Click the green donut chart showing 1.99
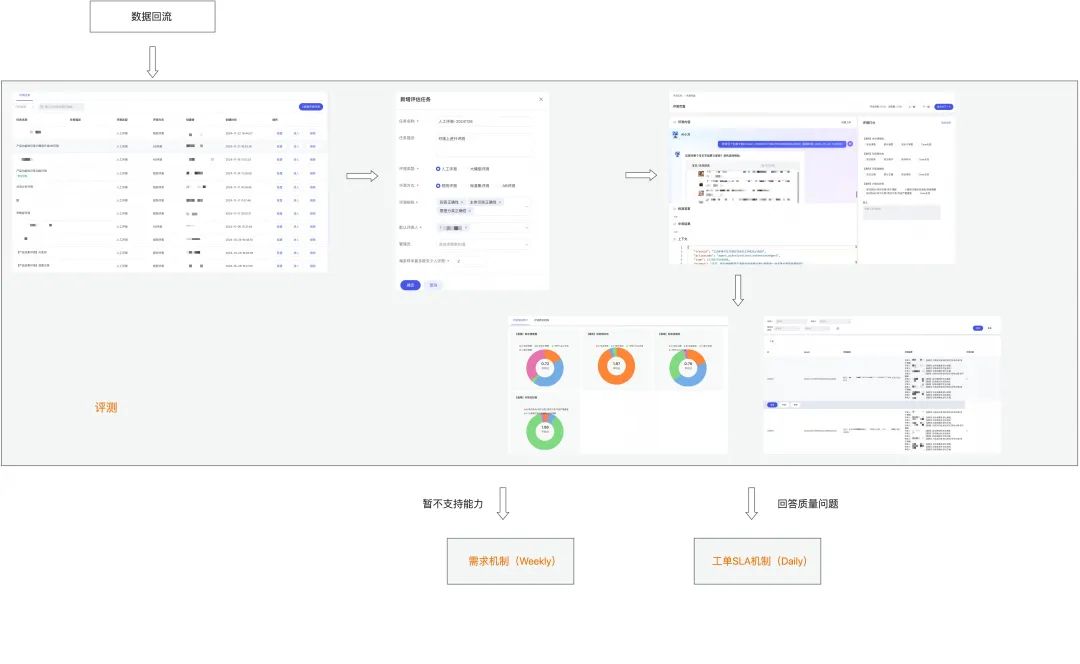 point(545,431)
